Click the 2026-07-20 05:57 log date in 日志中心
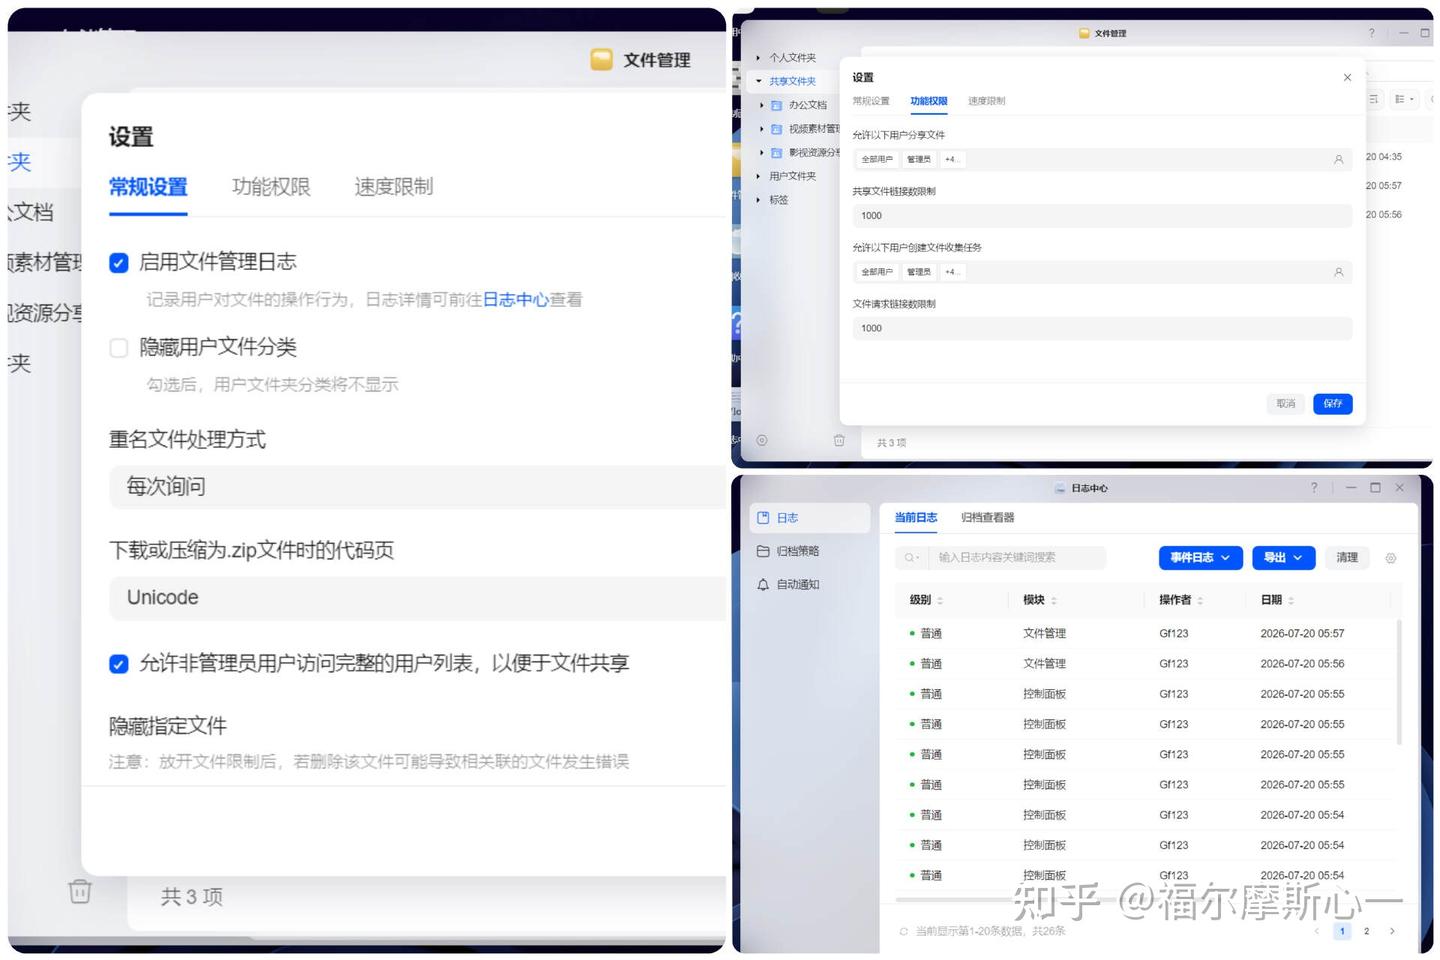Image resolution: width=1440 pixels, height=960 pixels. click(1302, 634)
